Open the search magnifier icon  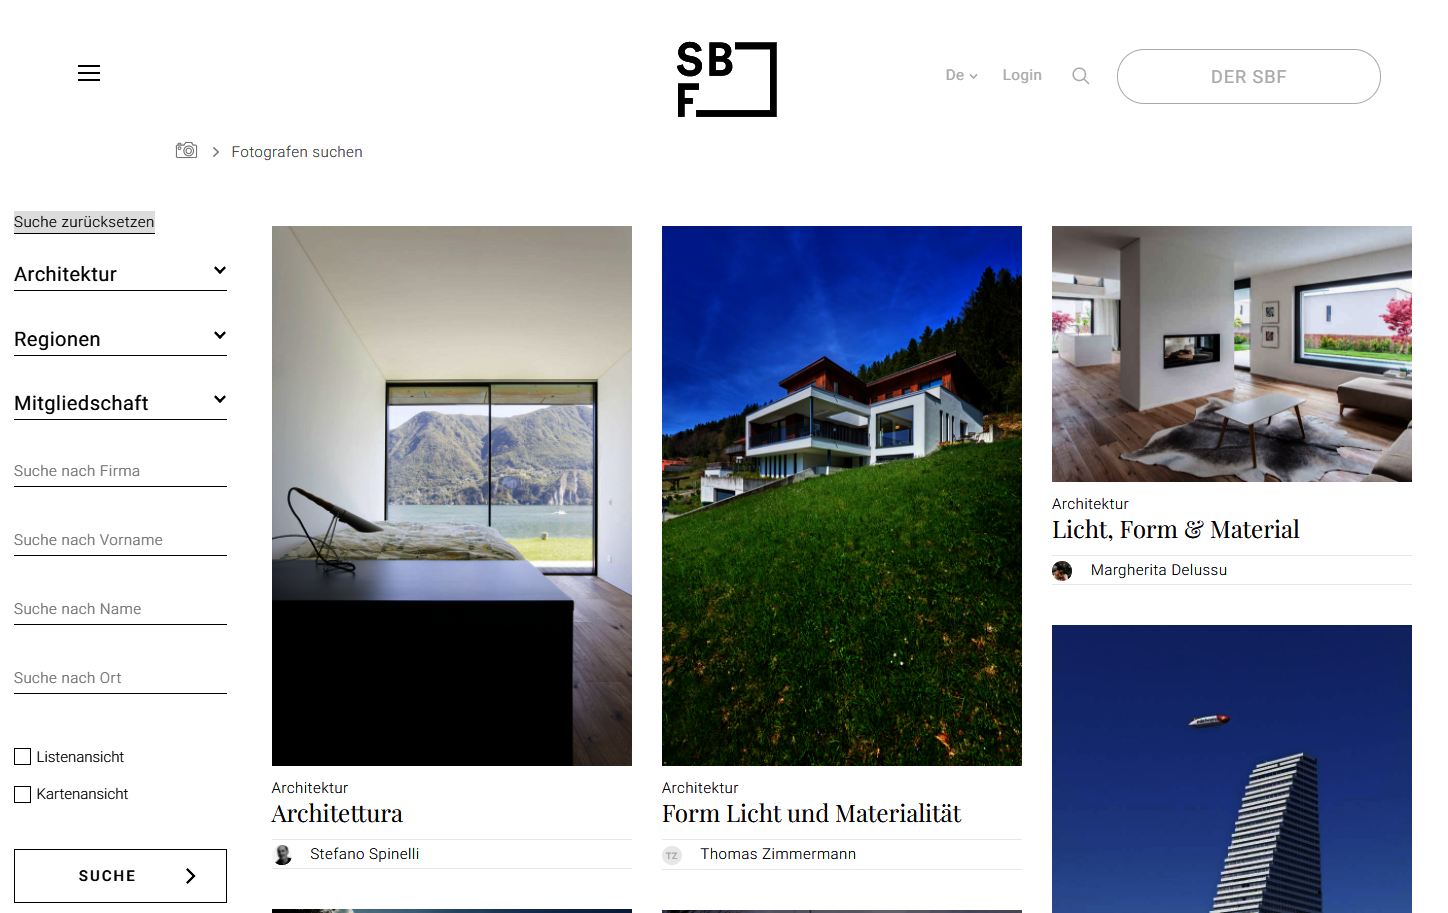pyautogui.click(x=1080, y=76)
